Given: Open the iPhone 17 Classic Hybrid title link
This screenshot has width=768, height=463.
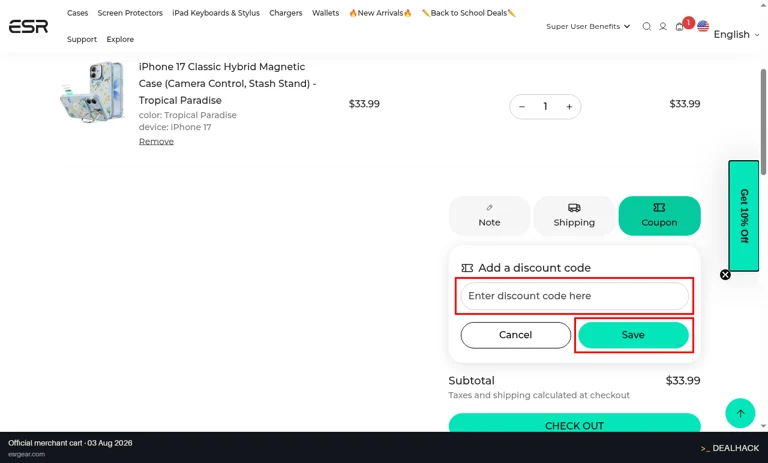Looking at the screenshot, I should point(227,84).
